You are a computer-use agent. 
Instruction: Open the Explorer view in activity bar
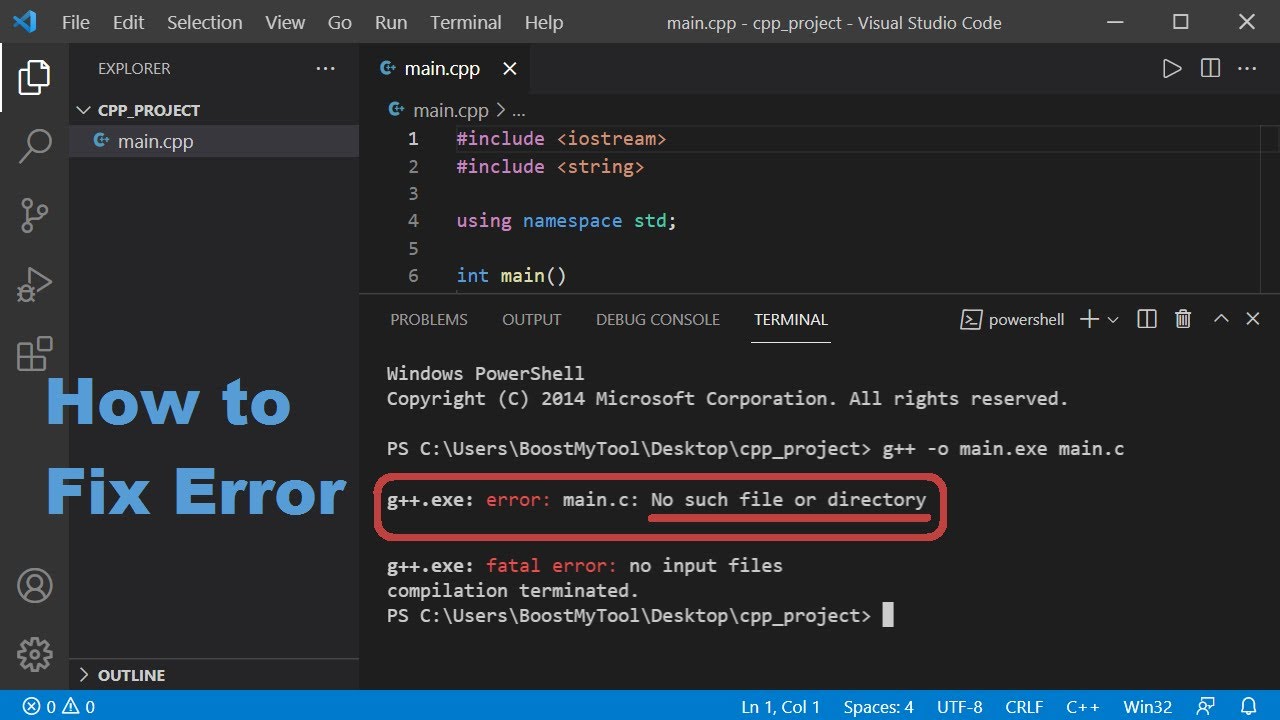click(34, 78)
